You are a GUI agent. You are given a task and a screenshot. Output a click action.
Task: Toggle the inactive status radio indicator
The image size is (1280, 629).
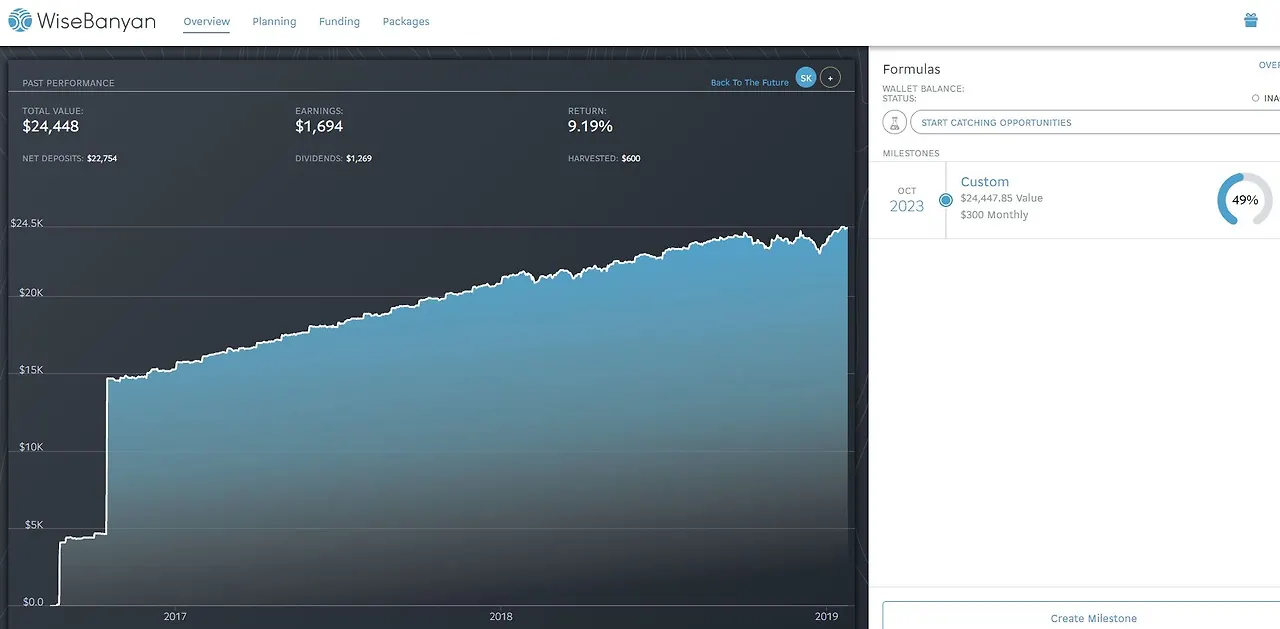pyautogui.click(x=1255, y=98)
